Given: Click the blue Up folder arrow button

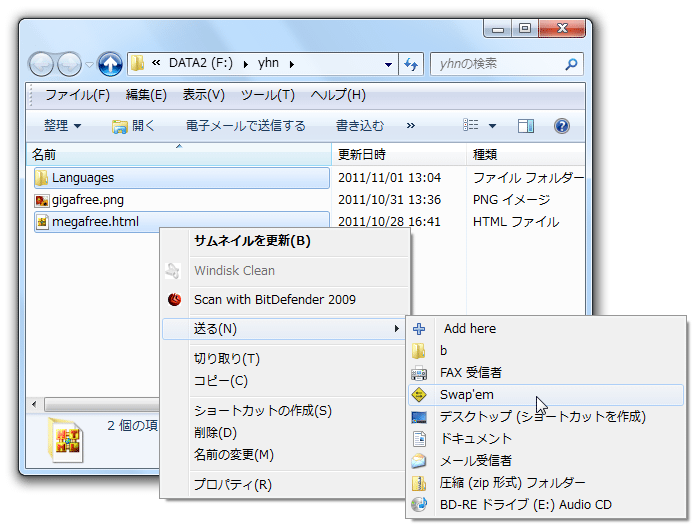Looking at the screenshot, I should point(110,64).
